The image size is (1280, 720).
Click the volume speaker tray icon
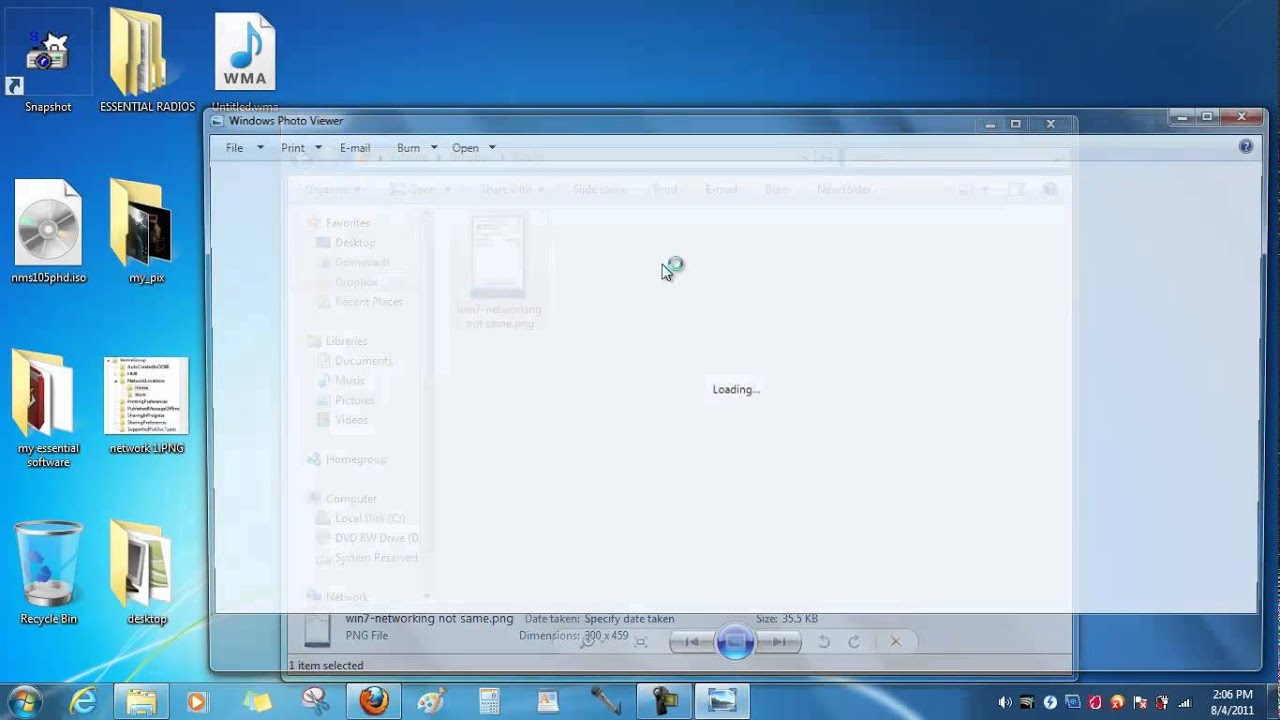pos(1005,702)
